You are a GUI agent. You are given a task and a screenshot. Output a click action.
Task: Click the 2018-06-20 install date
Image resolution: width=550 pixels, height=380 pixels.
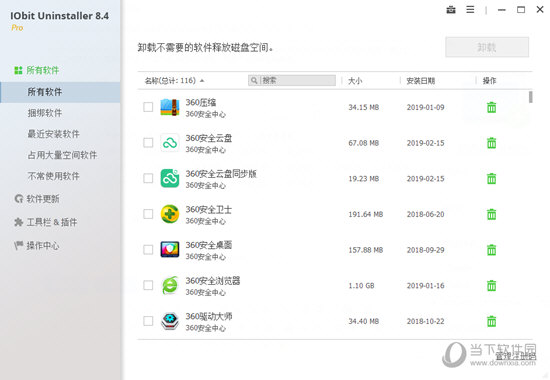(425, 214)
